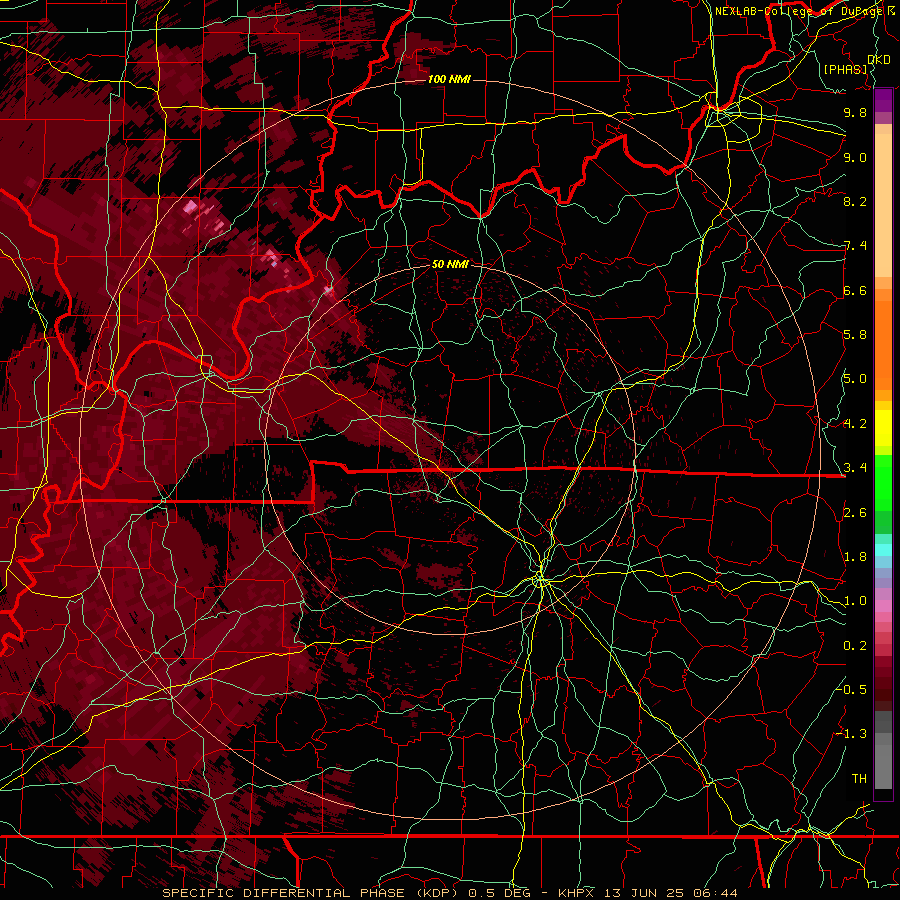Viewport: 900px width, 900px height.
Task: Pick the bright green color bar segment
Action: [883, 482]
